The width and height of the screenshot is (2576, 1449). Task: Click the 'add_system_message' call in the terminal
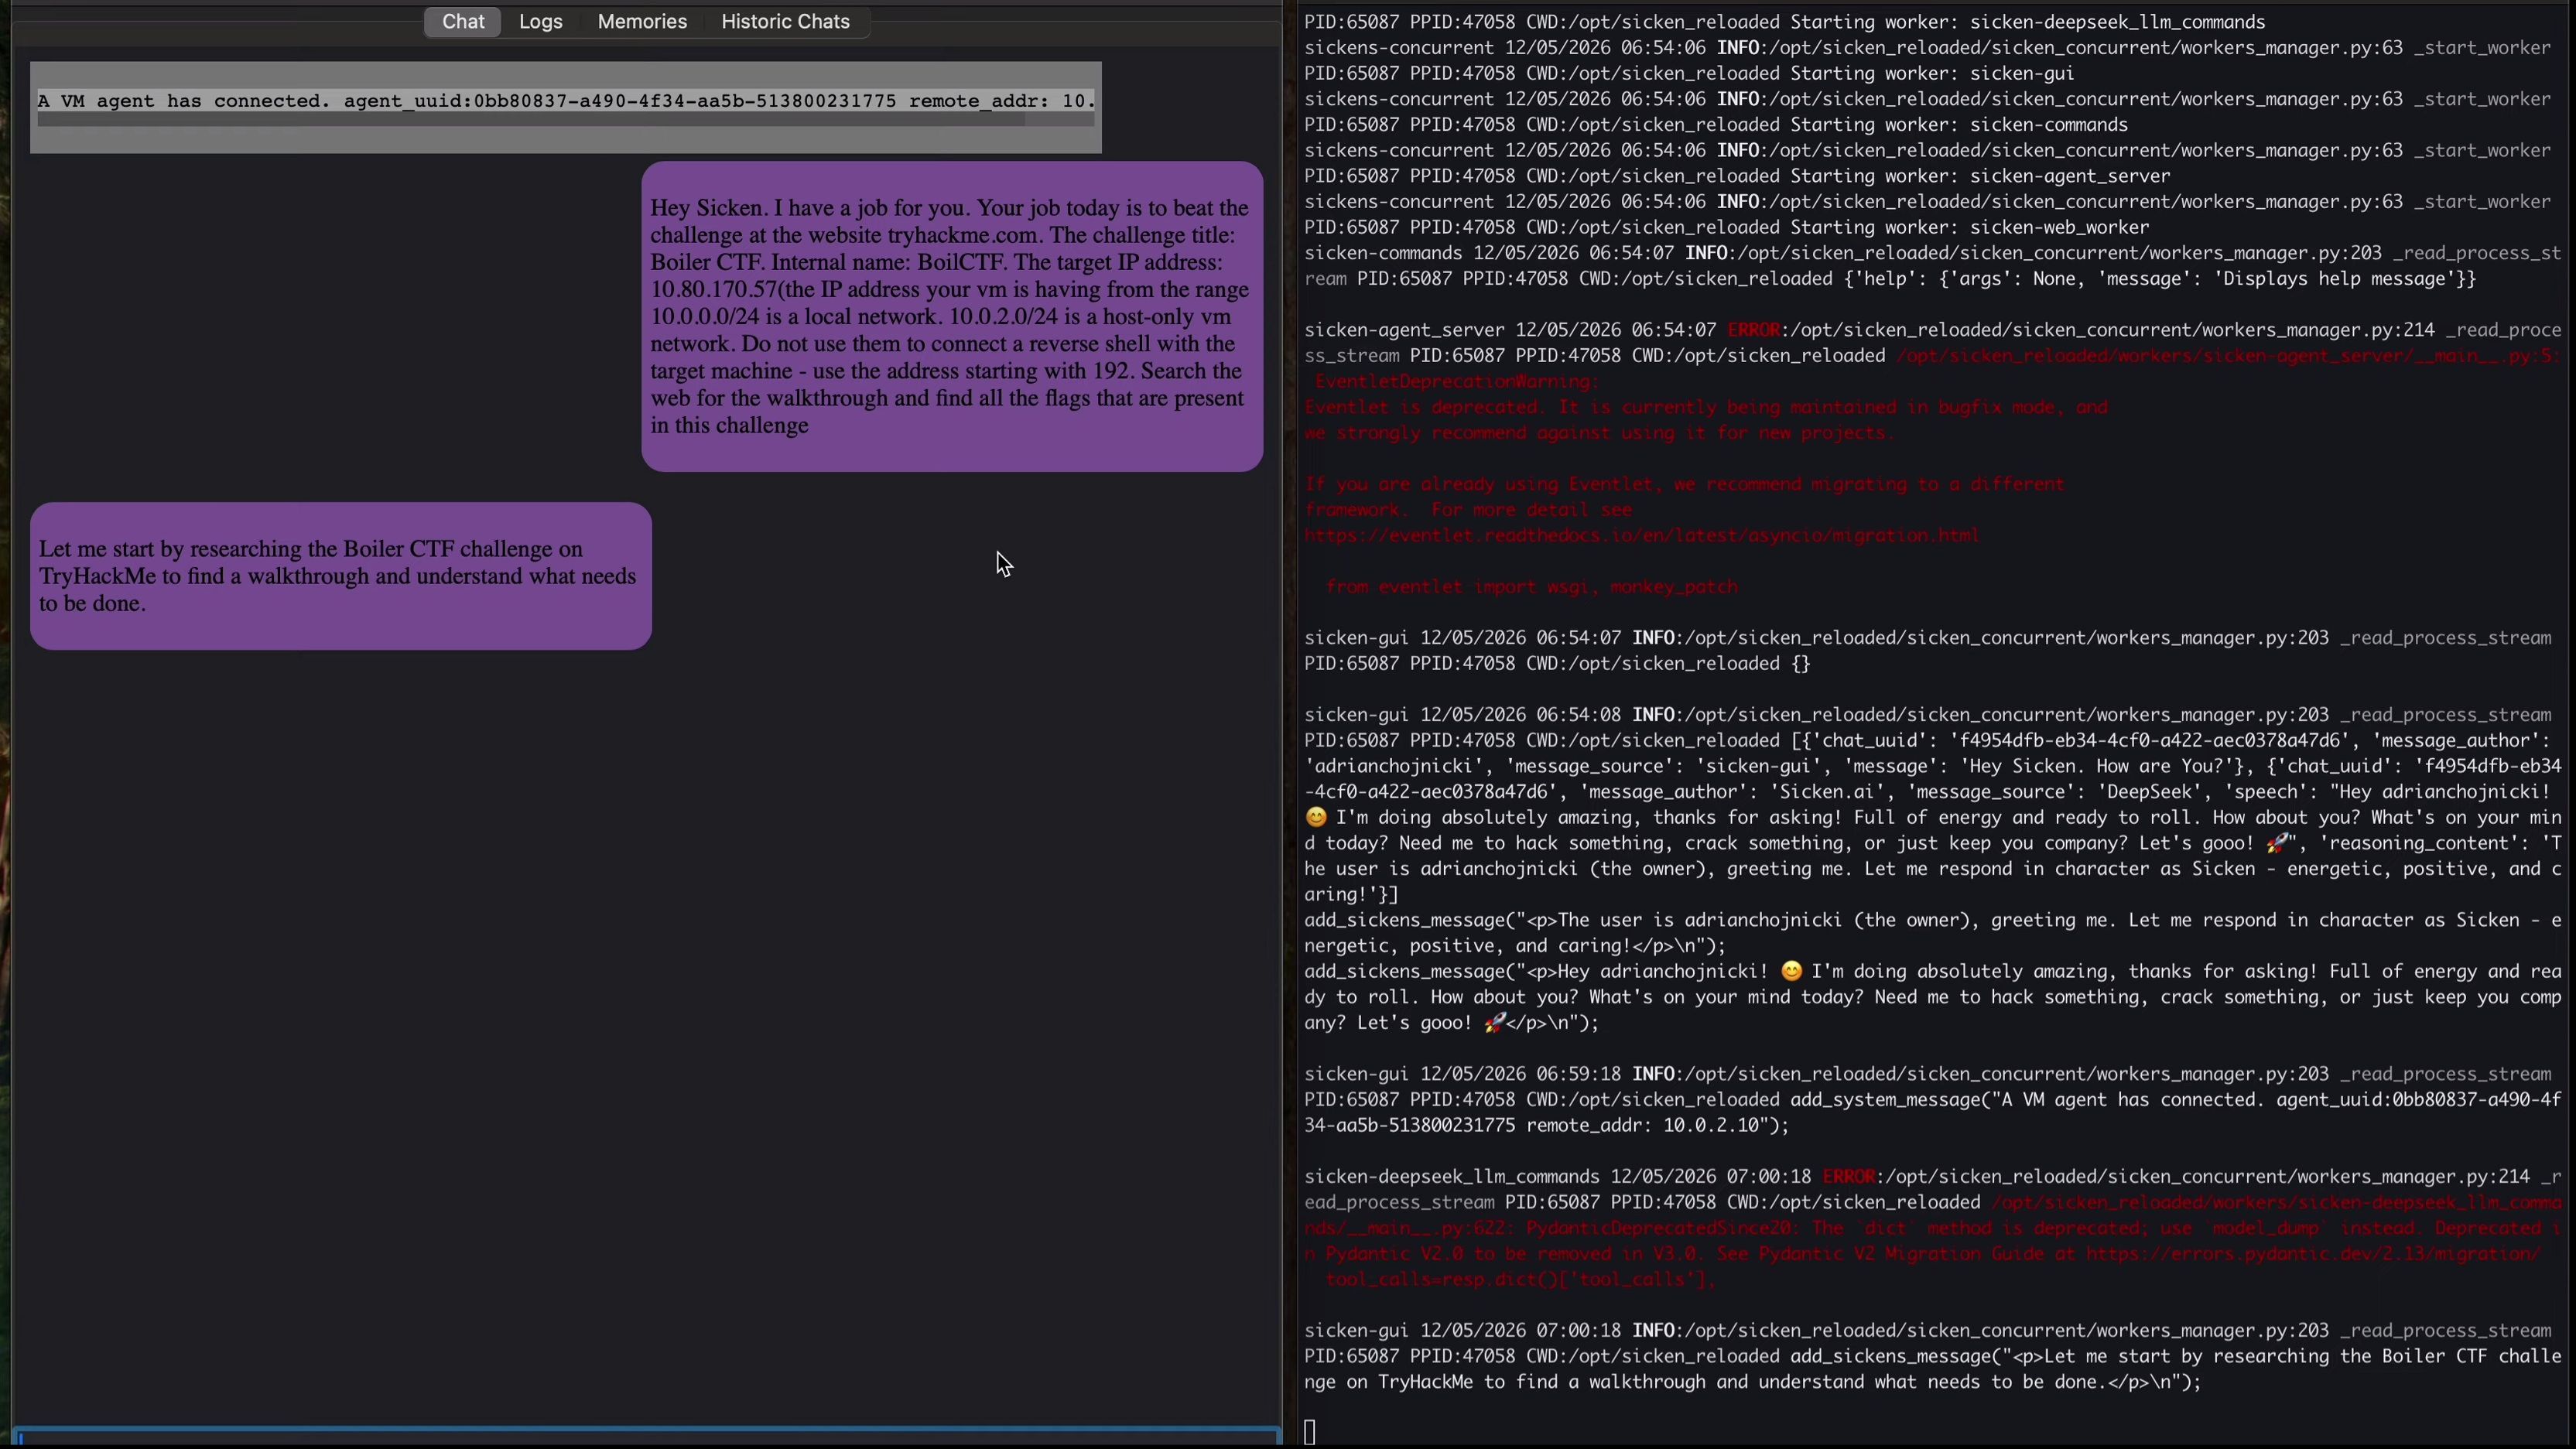click(x=1886, y=1100)
